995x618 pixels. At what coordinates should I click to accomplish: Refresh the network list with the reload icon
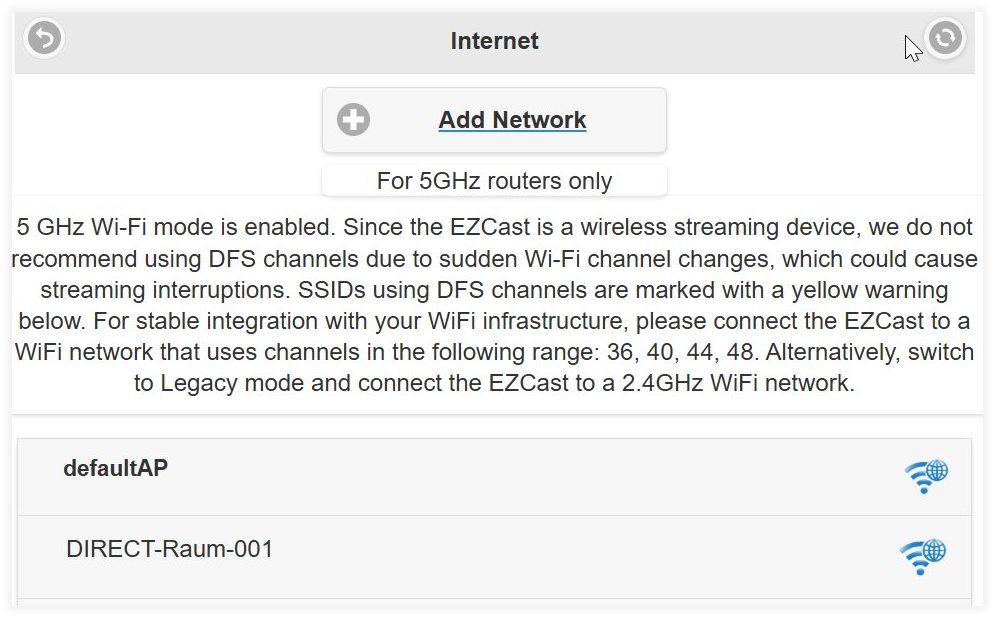pos(945,38)
